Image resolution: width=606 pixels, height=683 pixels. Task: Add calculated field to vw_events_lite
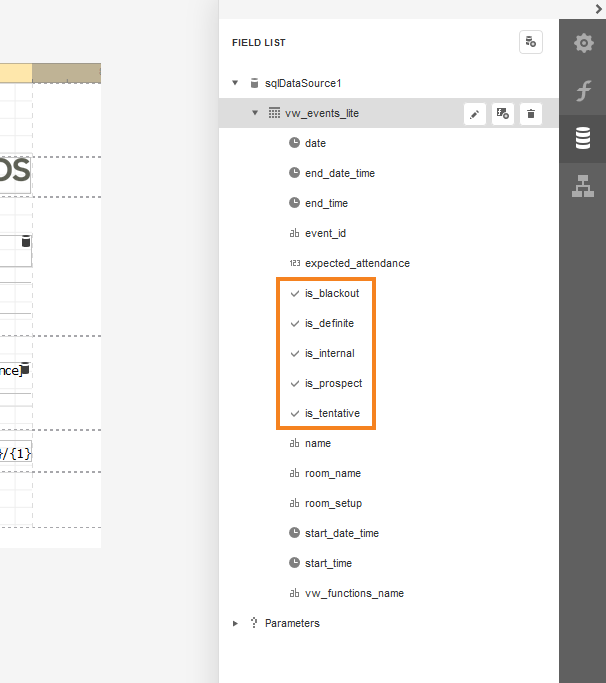pyautogui.click(x=503, y=114)
